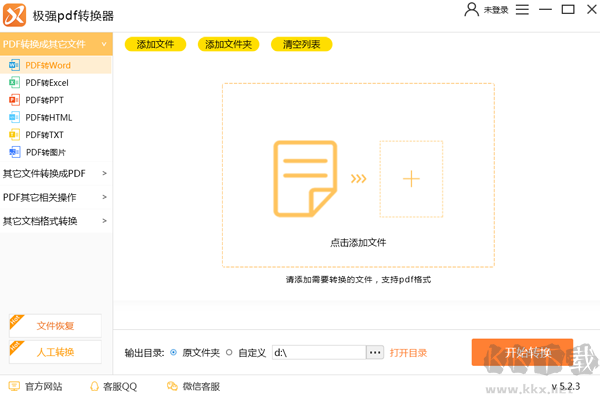Select PDF转PPT conversion mode
Viewport: 600px width, 396px height.
56,100
